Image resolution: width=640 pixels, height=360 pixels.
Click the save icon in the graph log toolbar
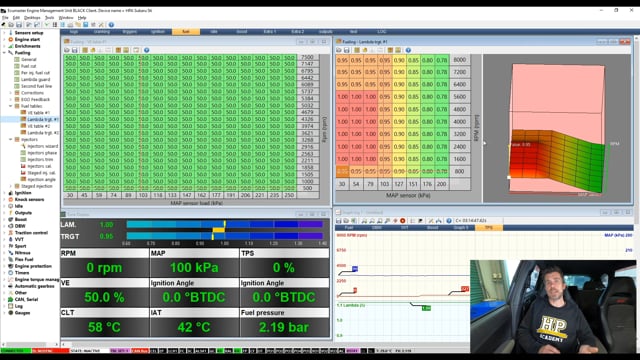339,221
